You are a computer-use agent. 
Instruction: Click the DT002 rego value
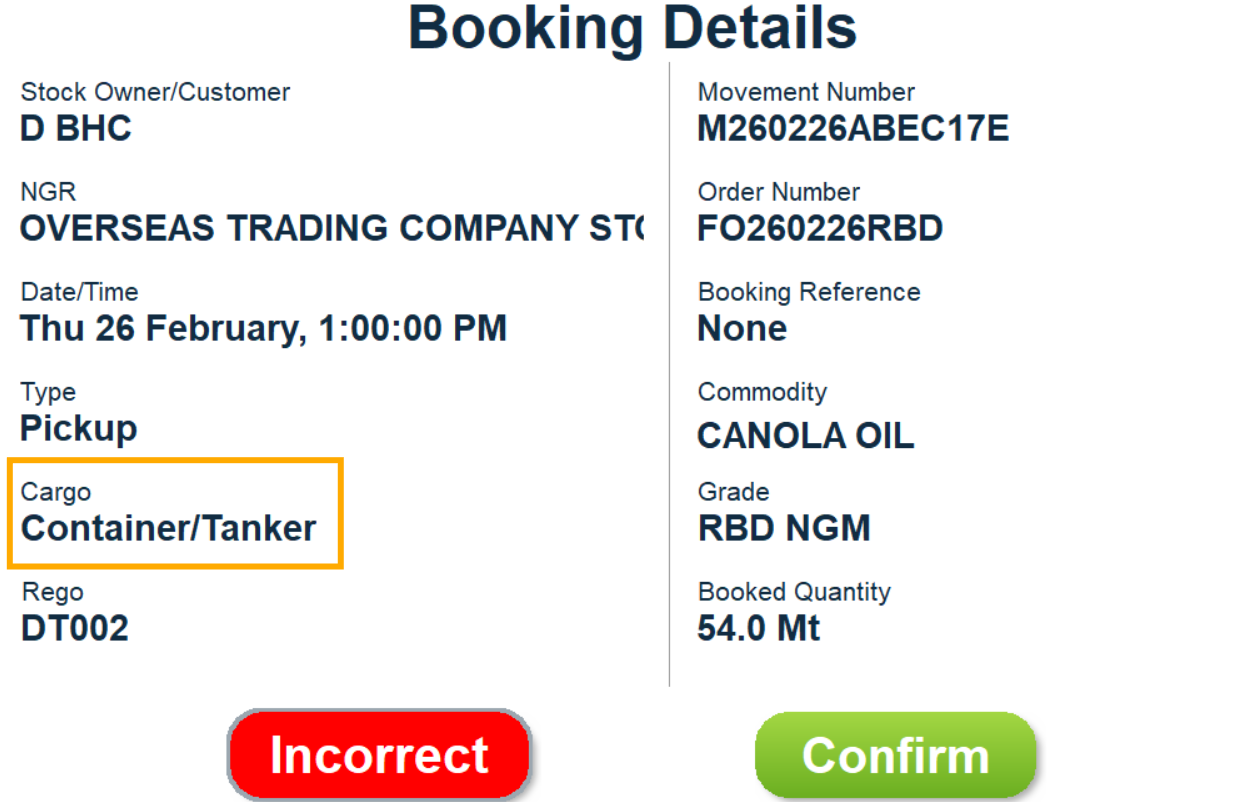[x=75, y=628]
